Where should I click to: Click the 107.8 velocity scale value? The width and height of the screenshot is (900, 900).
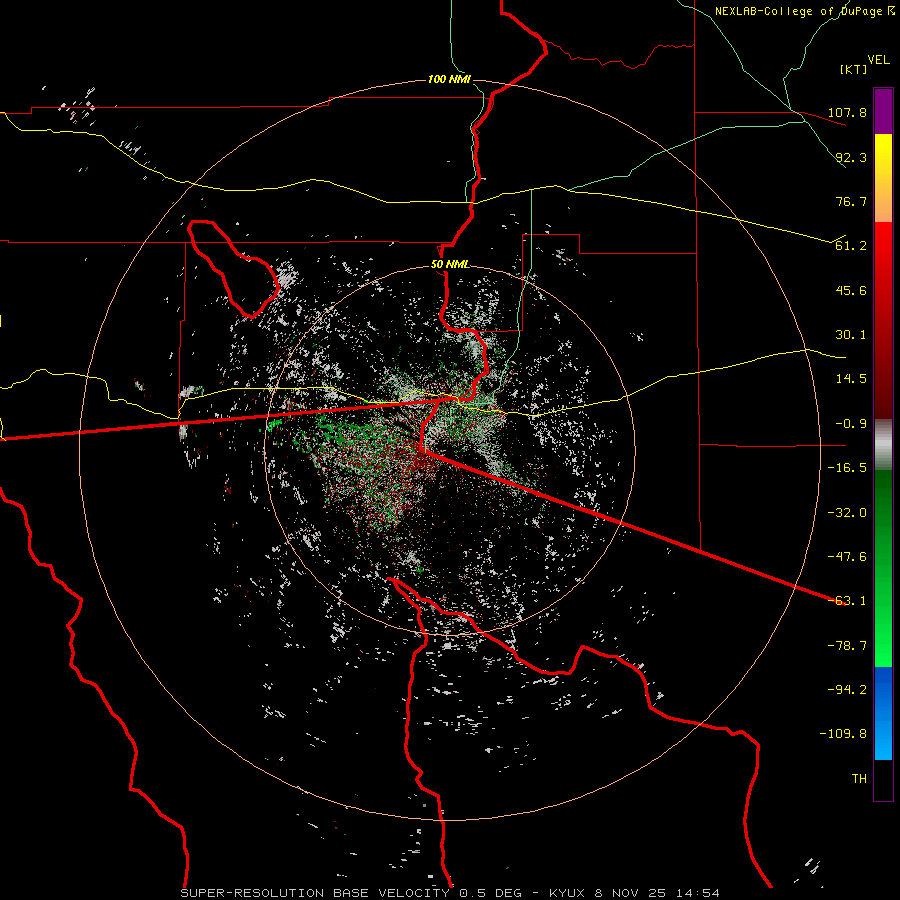[x=847, y=112]
